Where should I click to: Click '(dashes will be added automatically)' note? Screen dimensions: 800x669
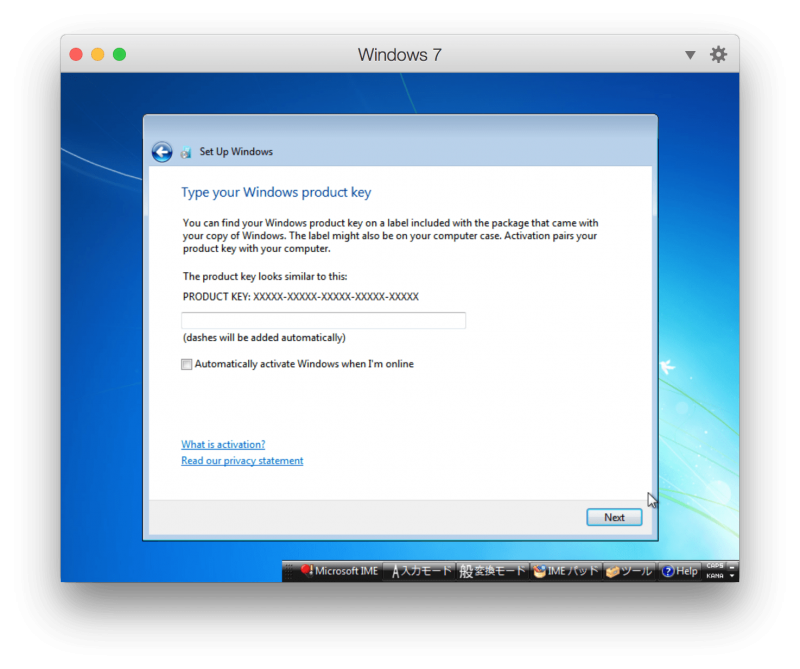pyautogui.click(x=264, y=338)
